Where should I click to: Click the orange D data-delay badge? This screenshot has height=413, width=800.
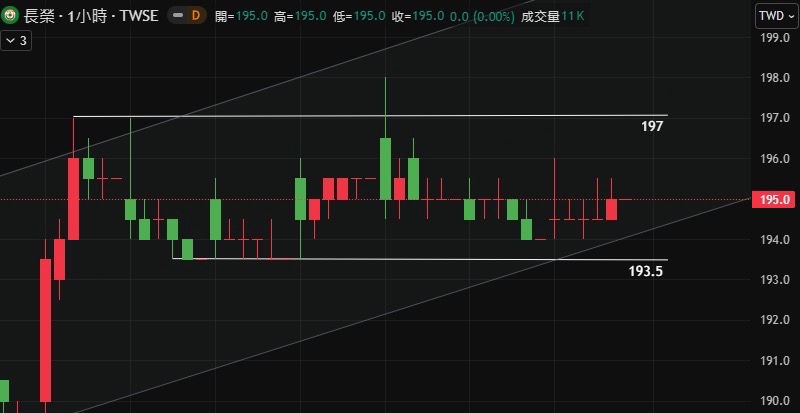point(195,16)
